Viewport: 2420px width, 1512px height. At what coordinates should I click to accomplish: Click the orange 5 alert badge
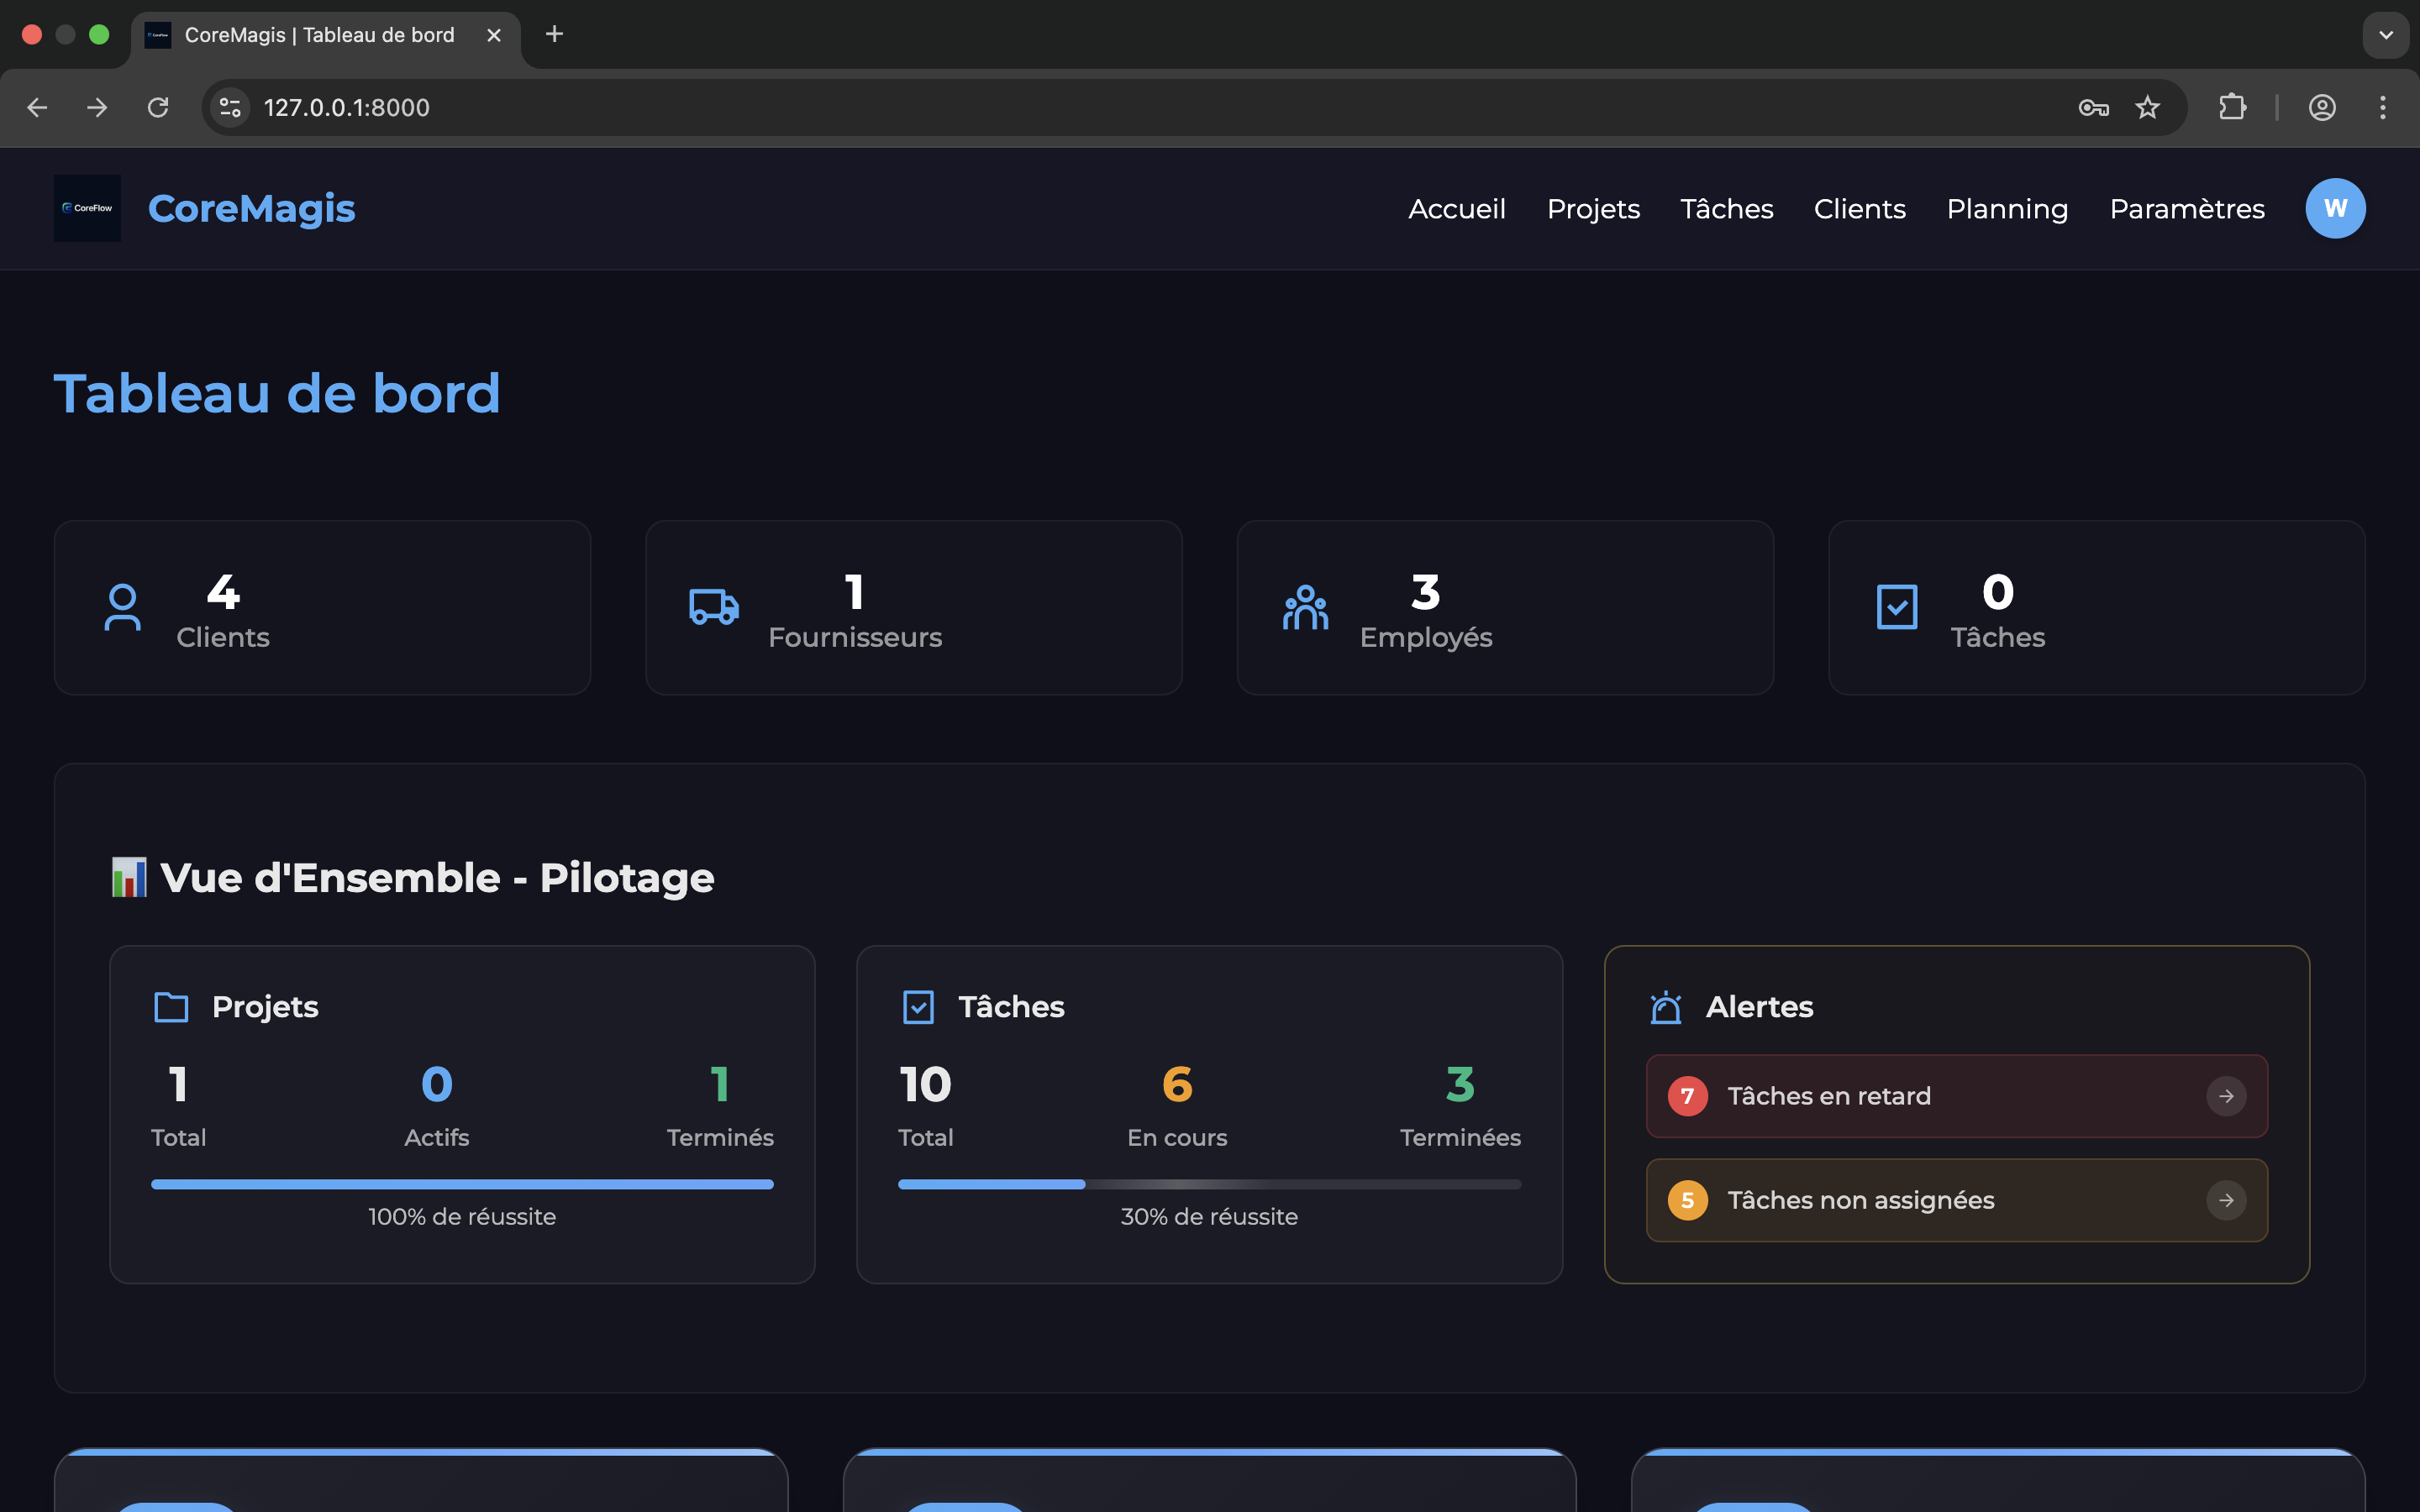[x=1687, y=1200]
